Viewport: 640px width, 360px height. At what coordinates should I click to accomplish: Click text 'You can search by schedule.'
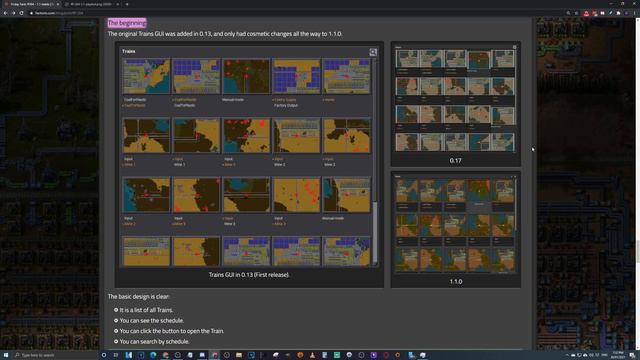coord(154,341)
